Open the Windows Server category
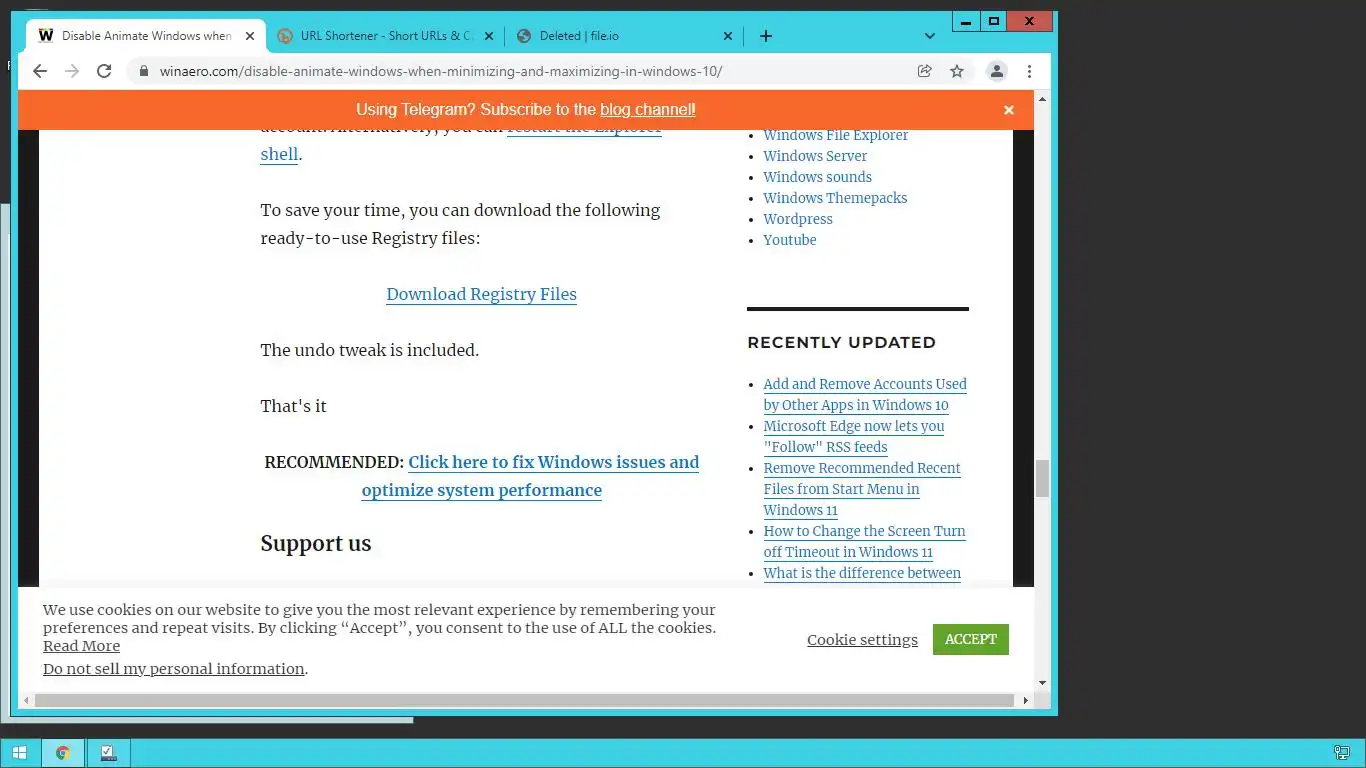The width and height of the screenshot is (1366, 768). pyautogui.click(x=815, y=156)
